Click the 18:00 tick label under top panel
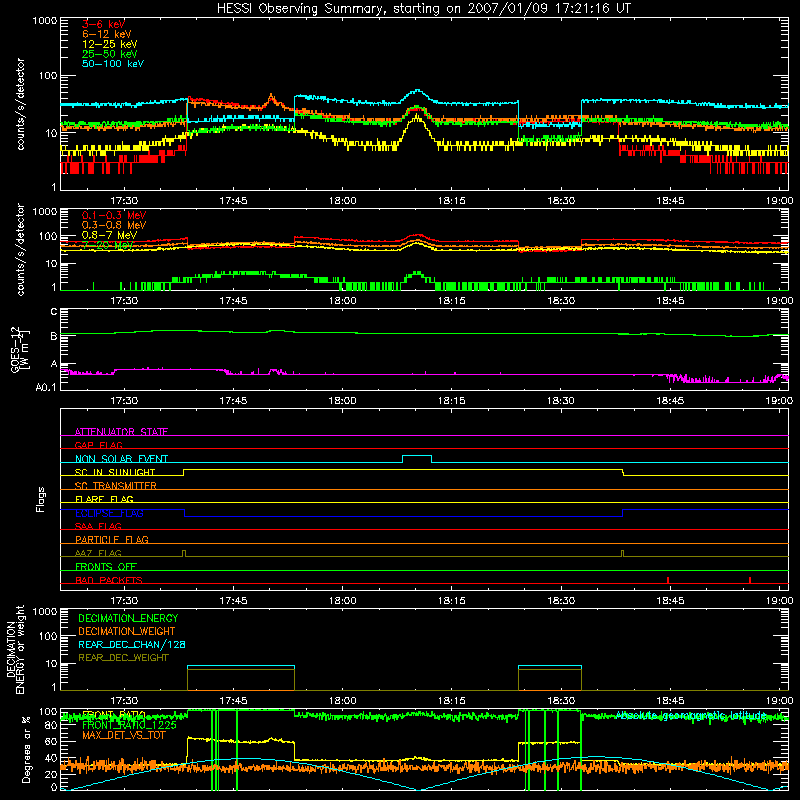Screen dimensions: 800x800 point(342,201)
